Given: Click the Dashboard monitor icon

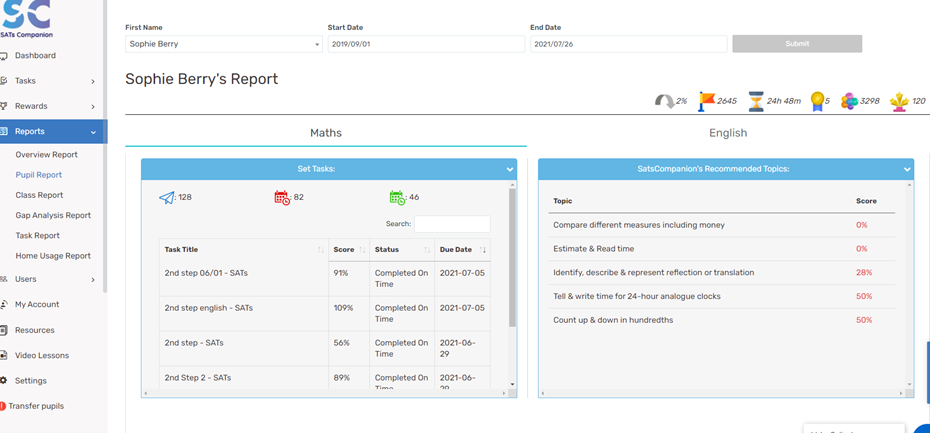Looking at the screenshot, I should coord(3,56).
